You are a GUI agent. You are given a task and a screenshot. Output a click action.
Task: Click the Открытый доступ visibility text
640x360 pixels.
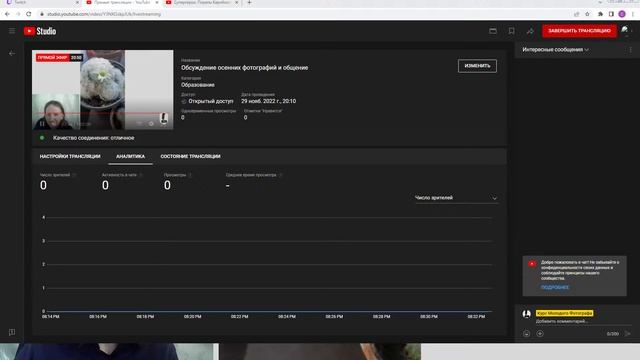tap(211, 101)
